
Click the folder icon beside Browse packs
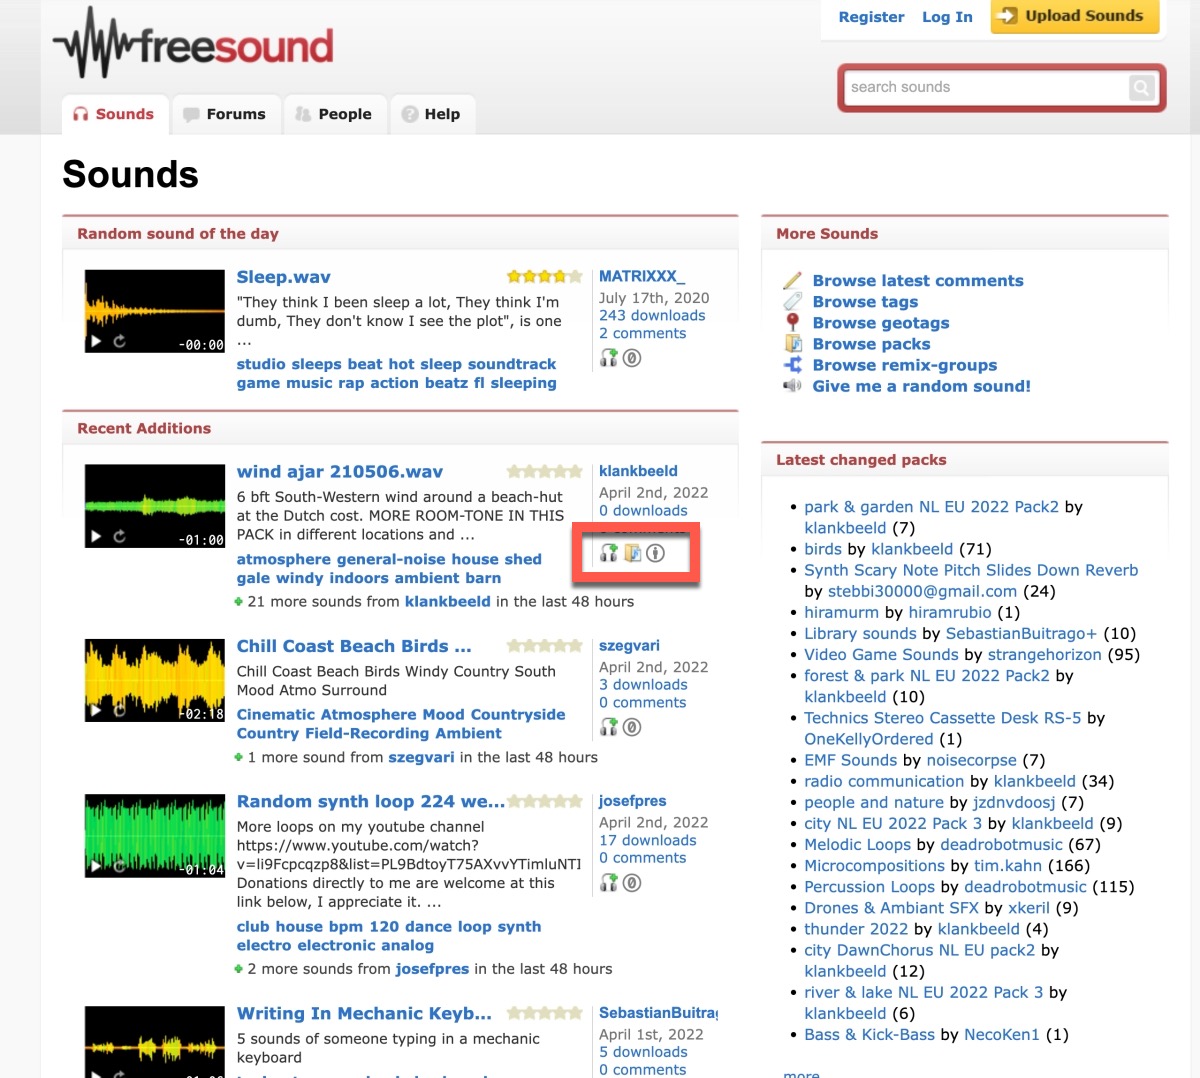click(x=793, y=343)
